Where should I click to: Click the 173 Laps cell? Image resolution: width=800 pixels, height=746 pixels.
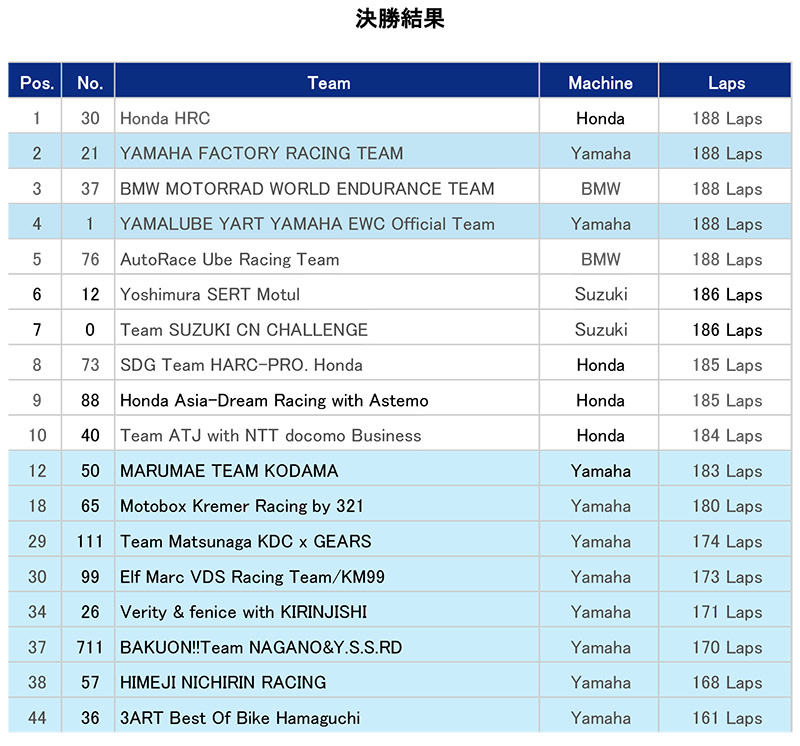pos(725,576)
